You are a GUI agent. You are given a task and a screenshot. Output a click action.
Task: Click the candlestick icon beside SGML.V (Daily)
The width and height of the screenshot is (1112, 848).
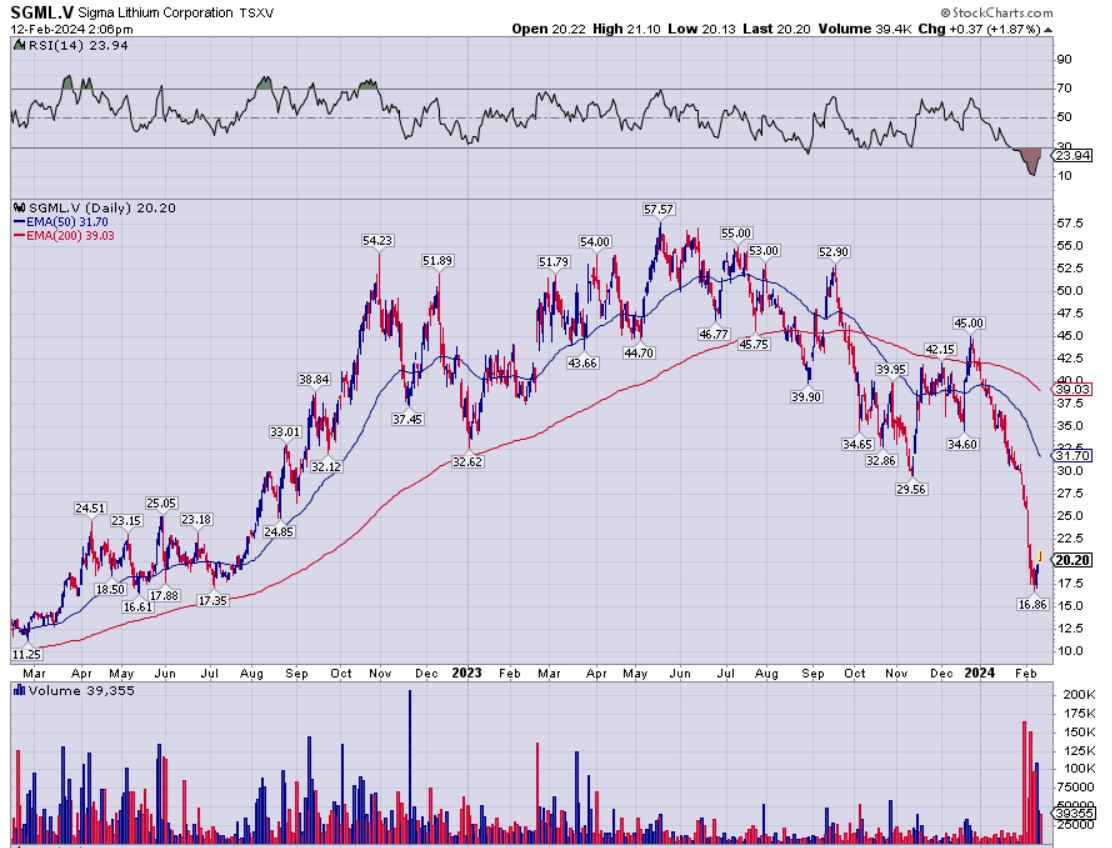point(20,208)
